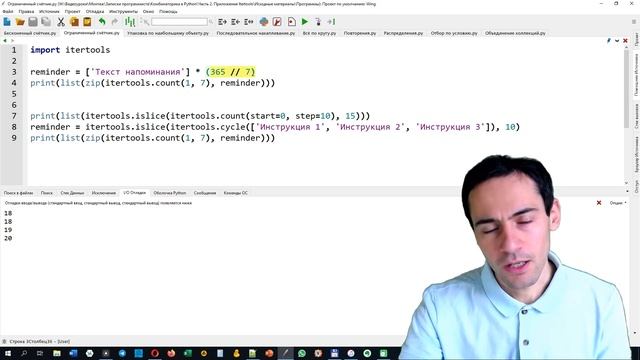Open the red wrench tools icon
The width and height of the screenshot is (640, 360).
click(x=277, y=22)
